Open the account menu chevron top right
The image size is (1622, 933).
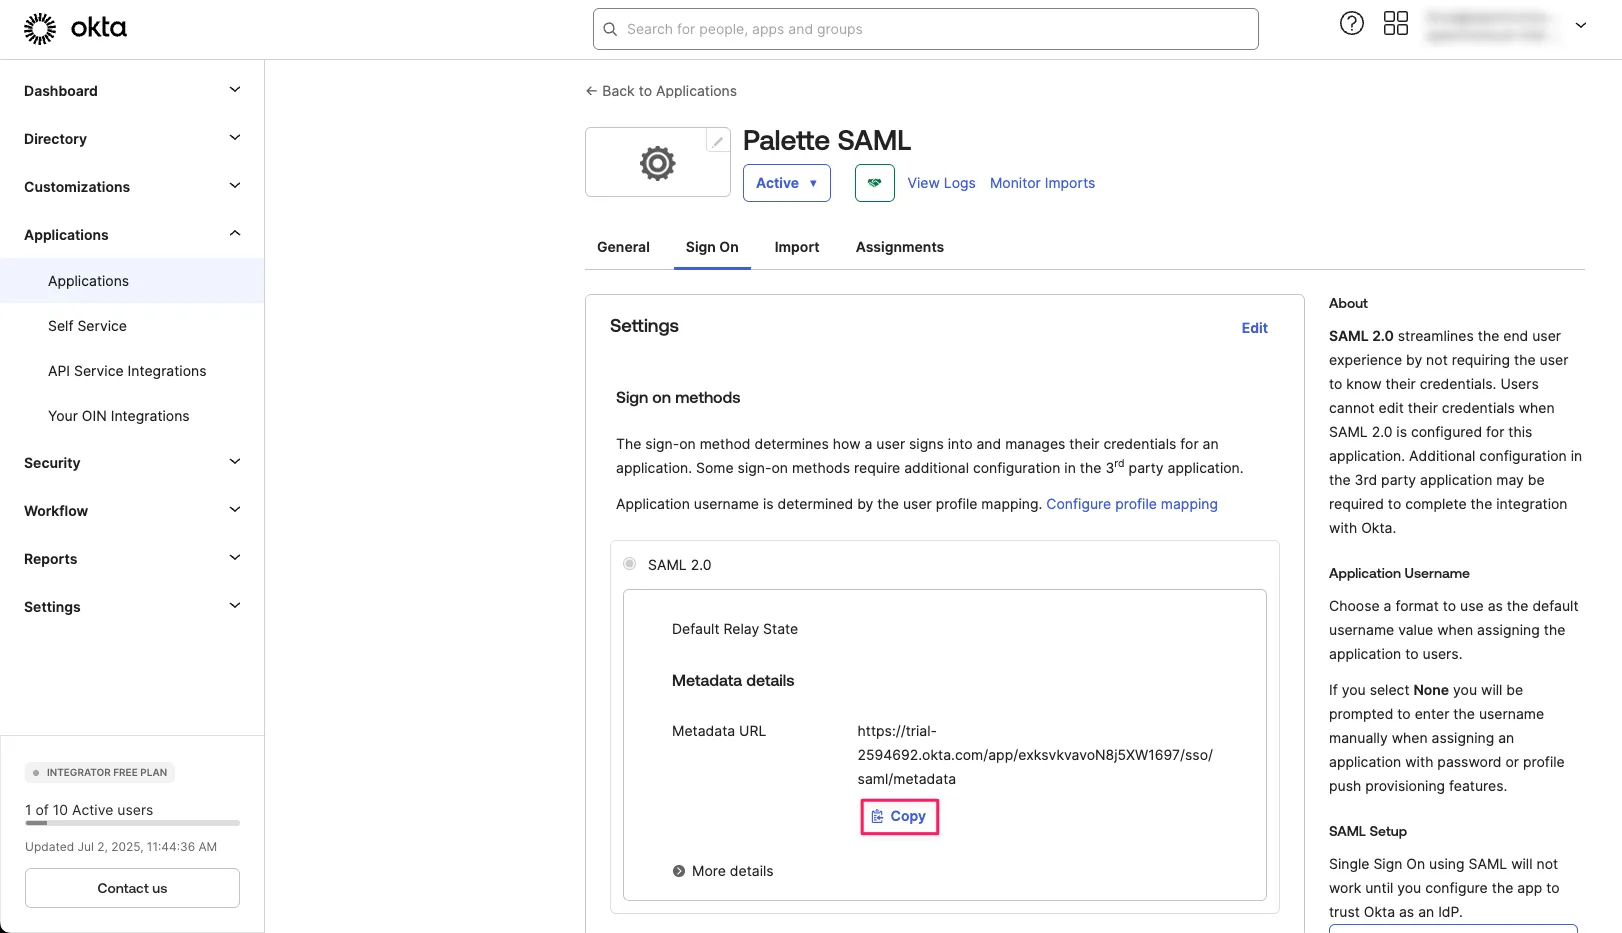pos(1580,25)
